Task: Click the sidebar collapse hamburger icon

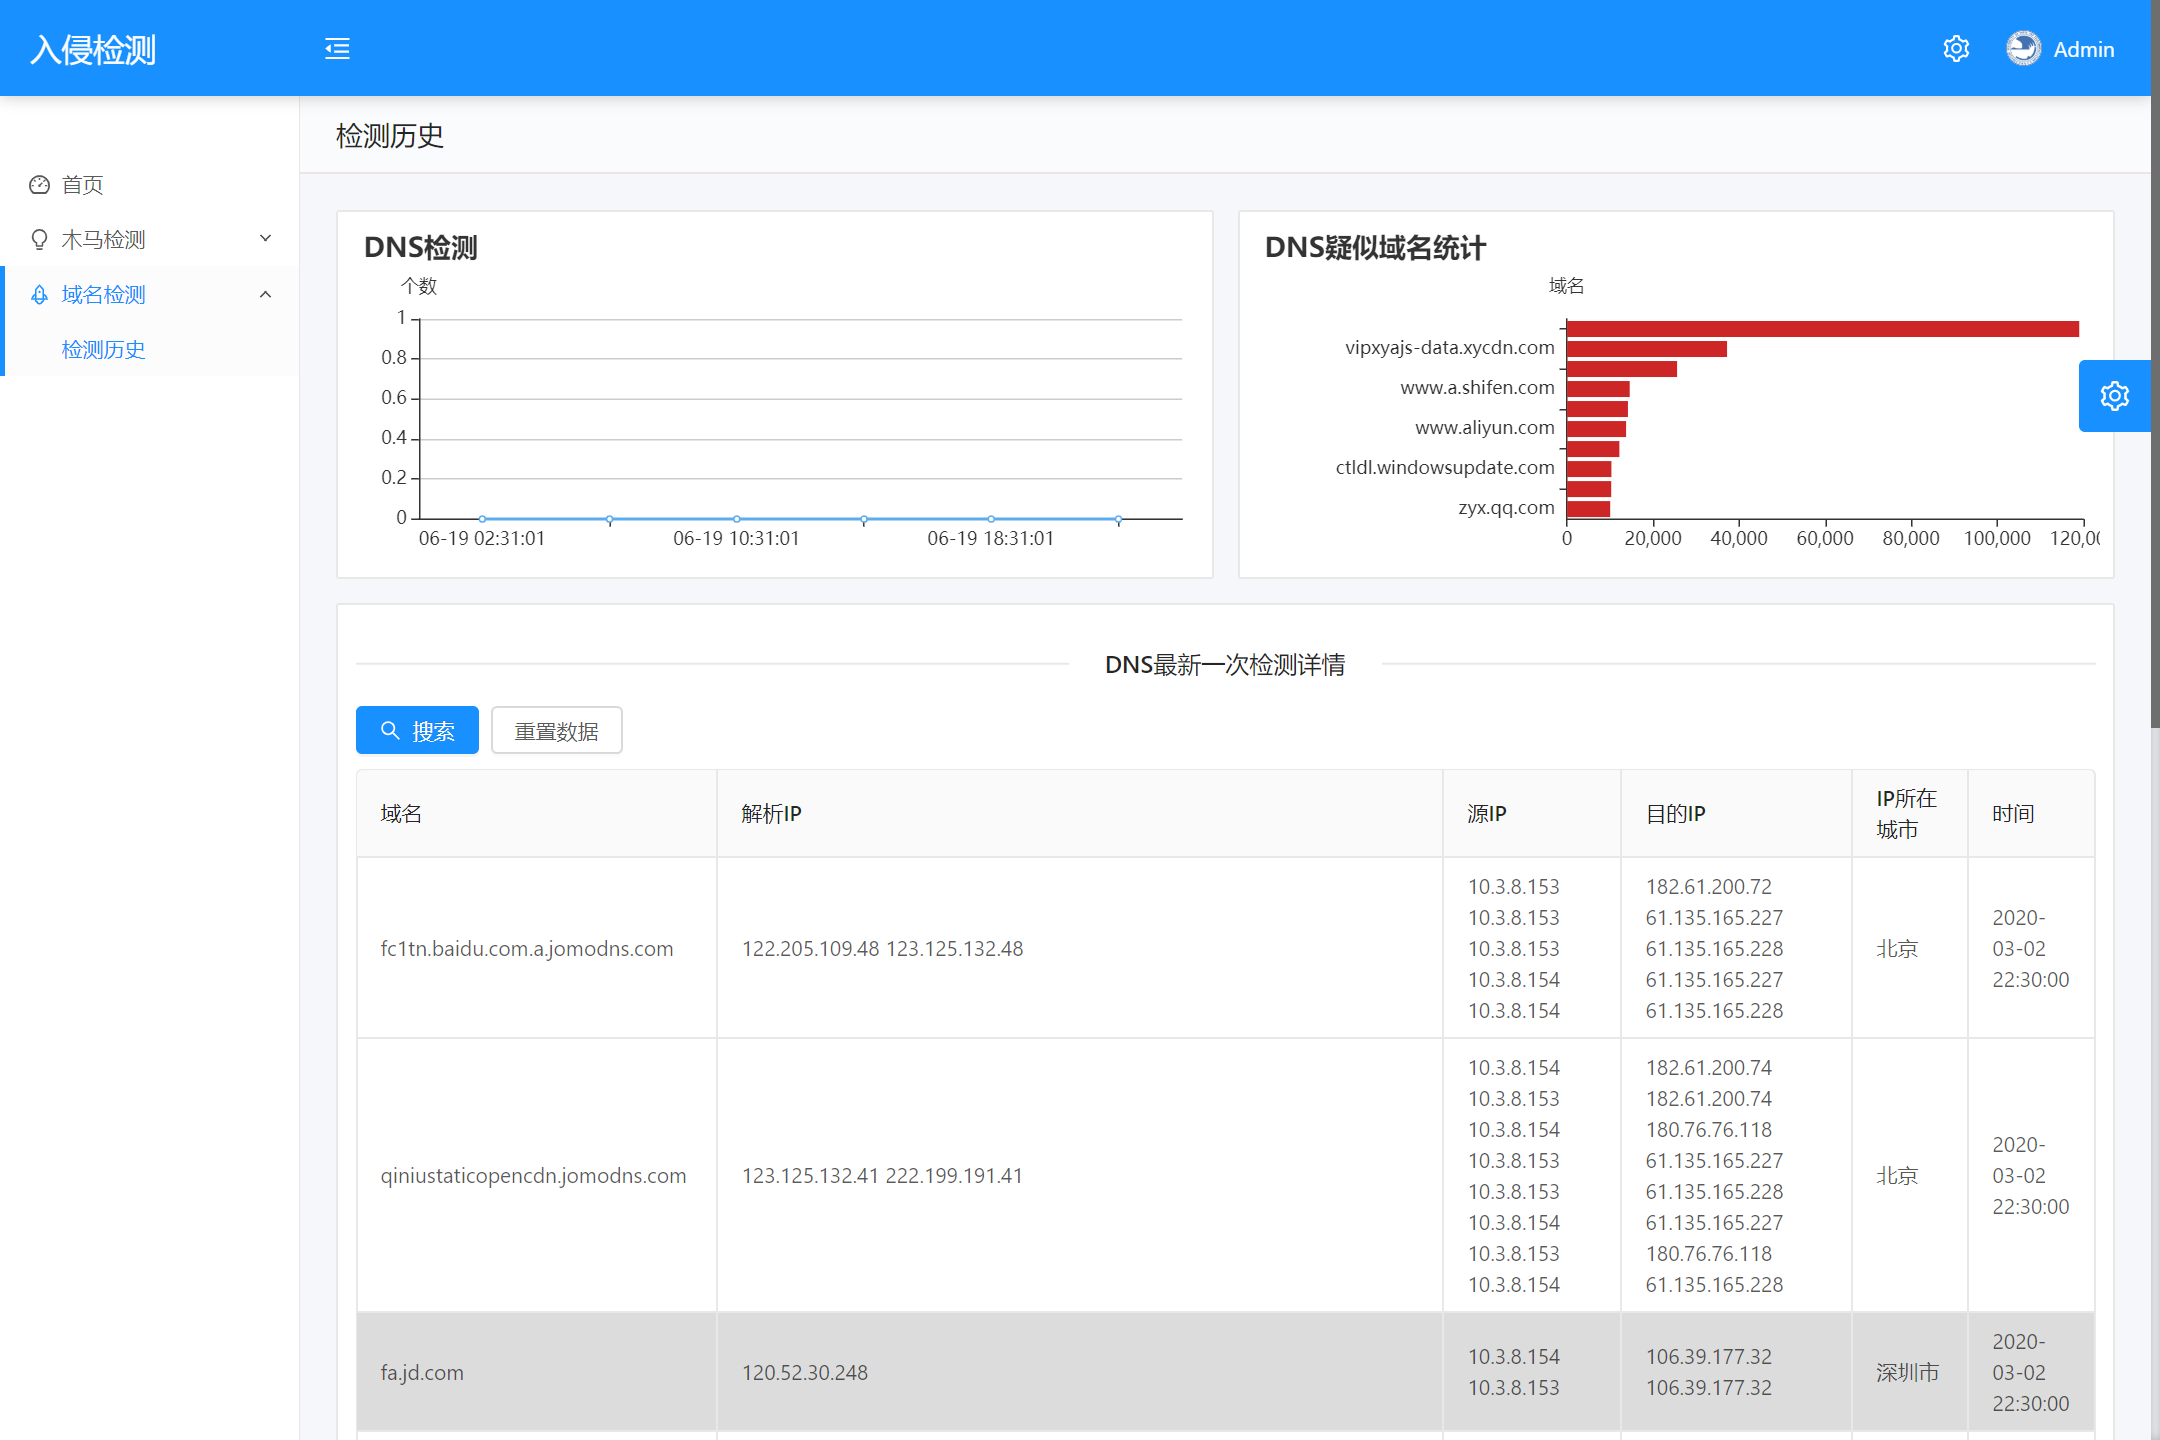Action: (x=337, y=49)
